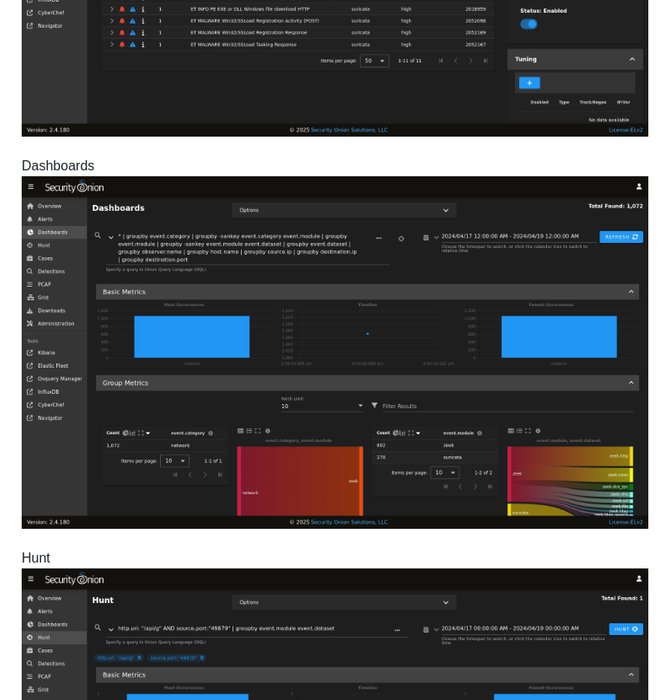Click the blue plus button under Tuning
This screenshot has width=670, height=700.
click(529, 83)
